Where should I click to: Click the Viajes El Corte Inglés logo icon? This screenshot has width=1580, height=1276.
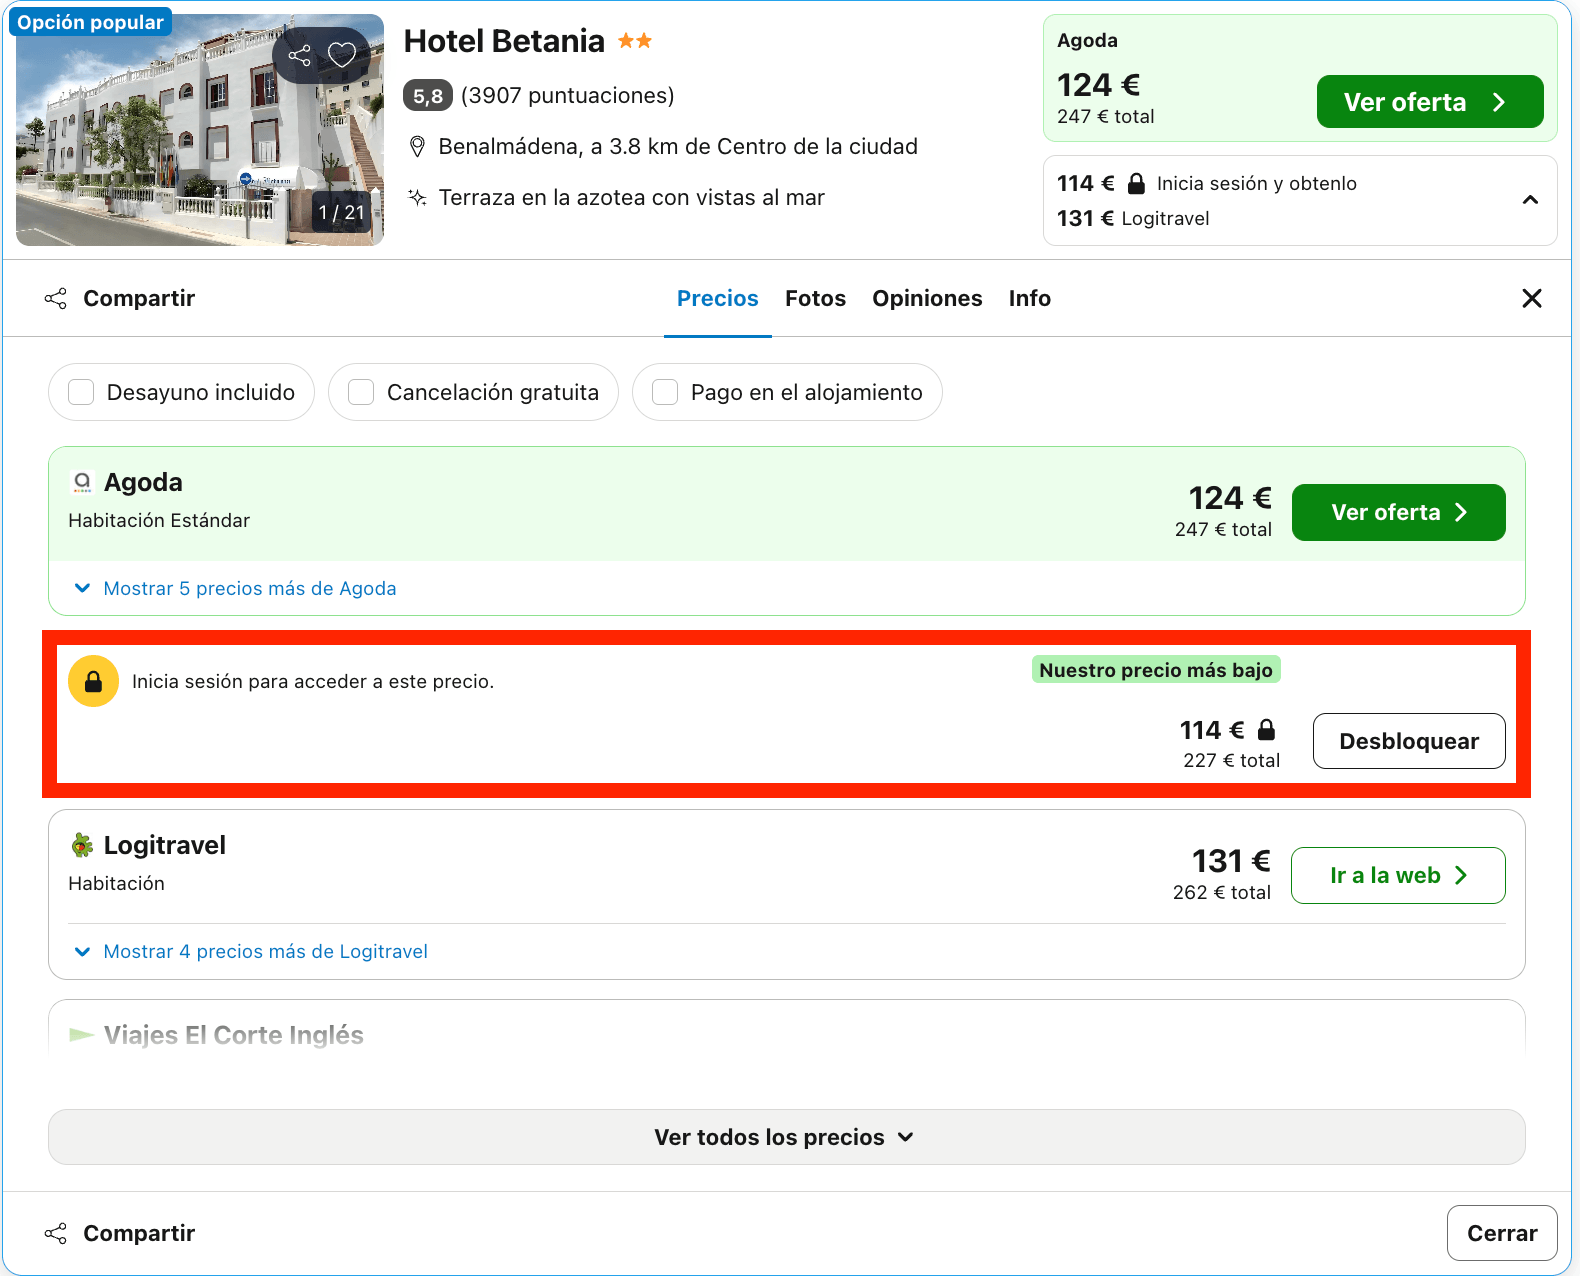[82, 1035]
